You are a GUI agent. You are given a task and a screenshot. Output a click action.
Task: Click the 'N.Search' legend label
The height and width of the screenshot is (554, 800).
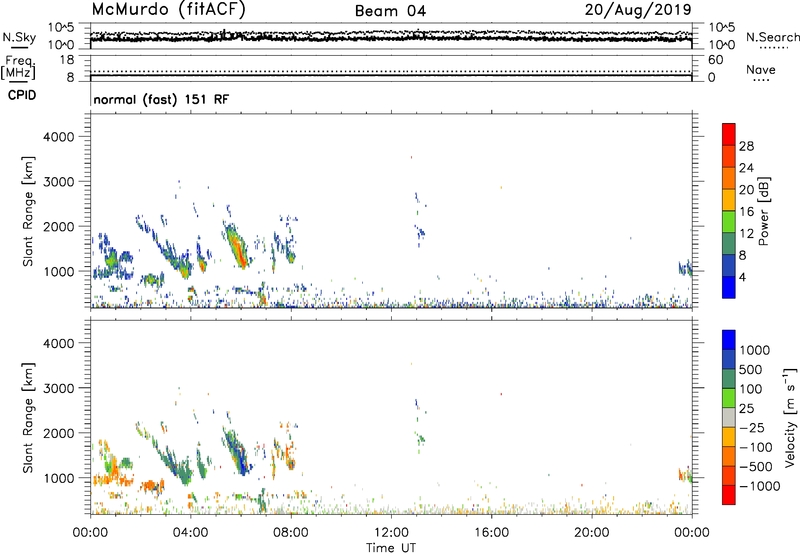point(772,37)
